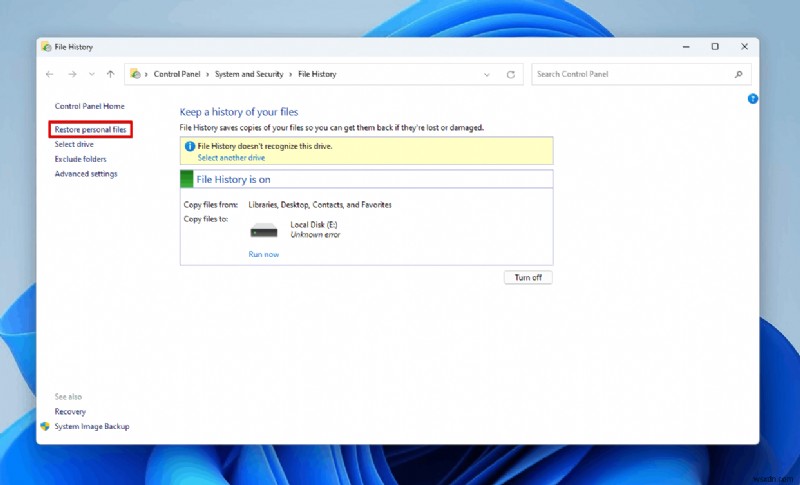This screenshot has width=800, height=485.
Task: Click the shield icon beside System Image Backup
Action: click(45, 426)
